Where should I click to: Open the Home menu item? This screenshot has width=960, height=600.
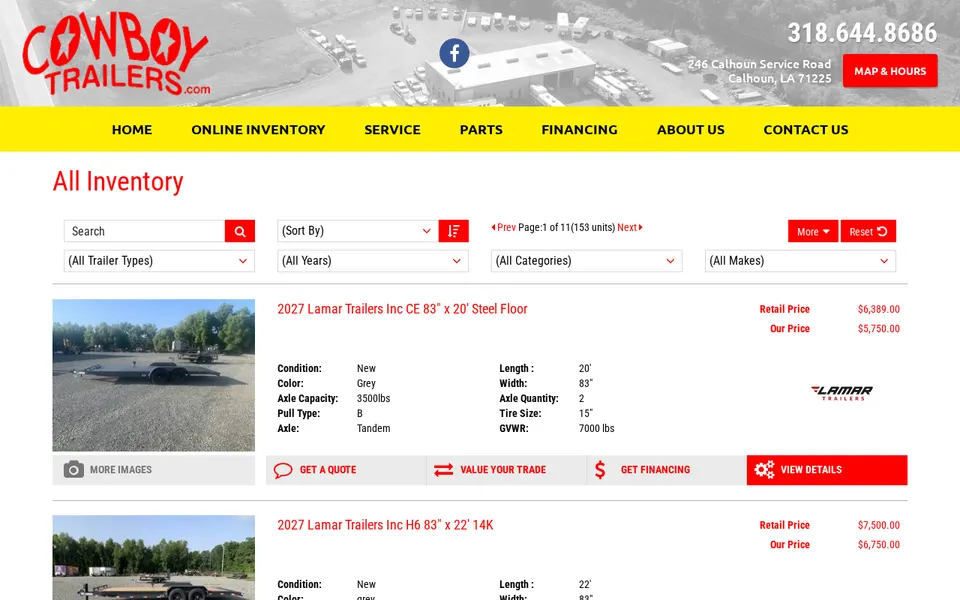pyautogui.click(x=132, y=130)
